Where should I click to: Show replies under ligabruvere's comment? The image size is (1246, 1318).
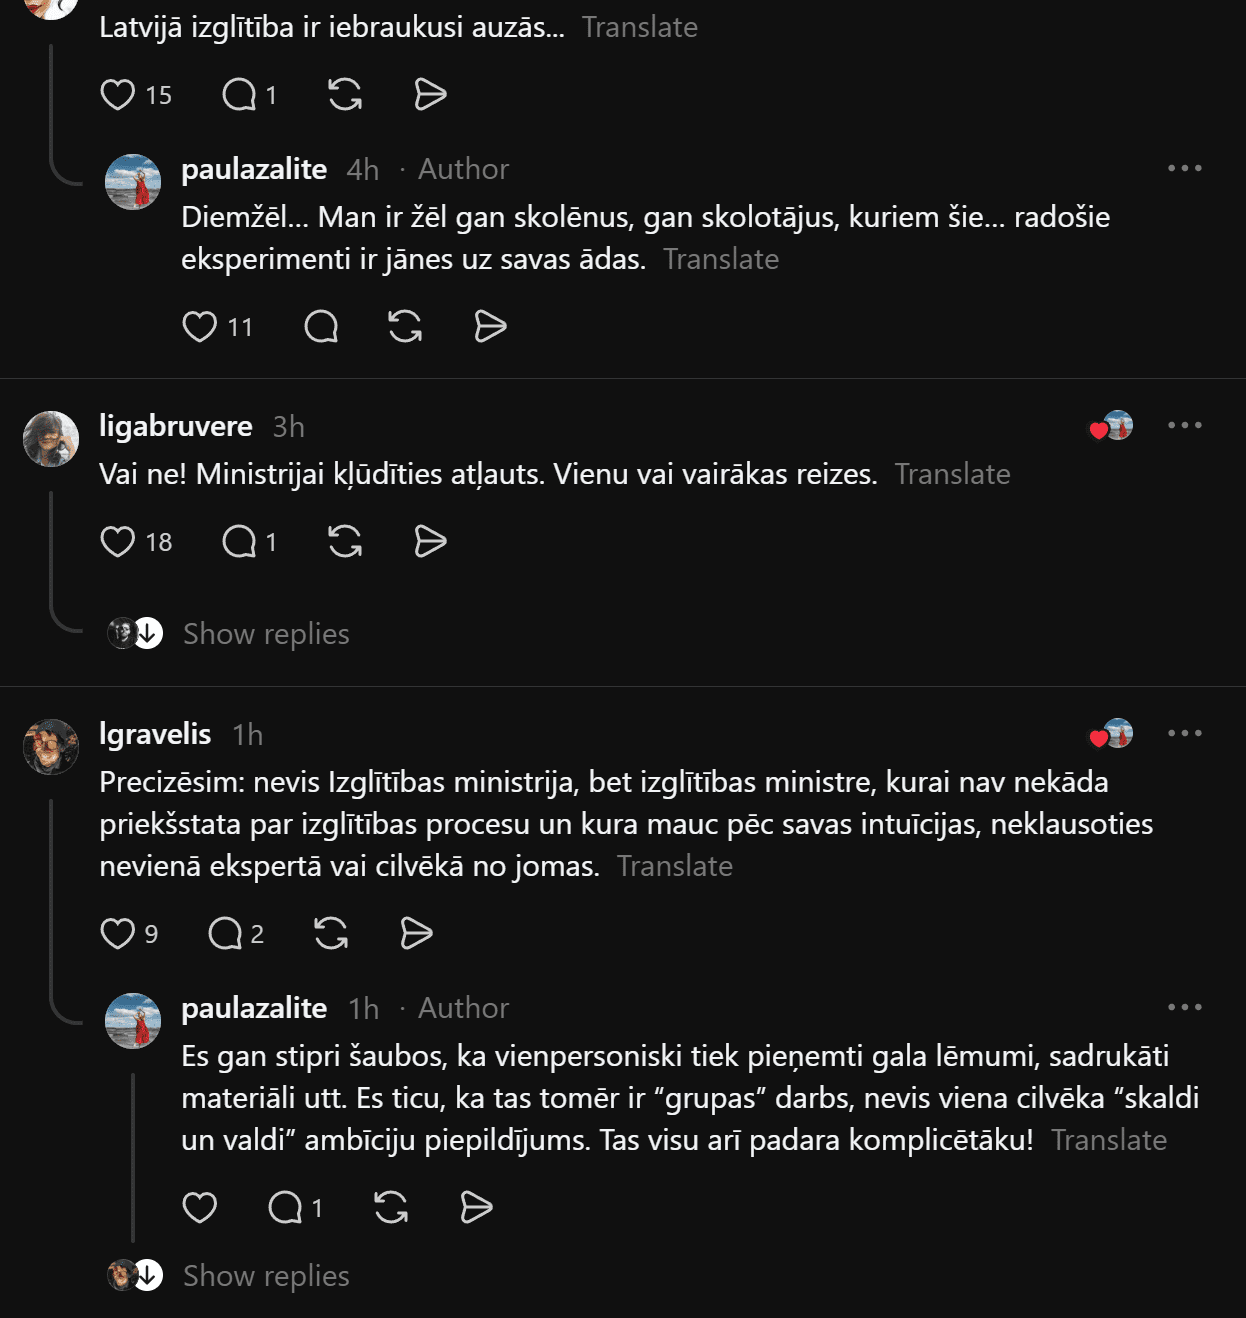pos(266,634)
